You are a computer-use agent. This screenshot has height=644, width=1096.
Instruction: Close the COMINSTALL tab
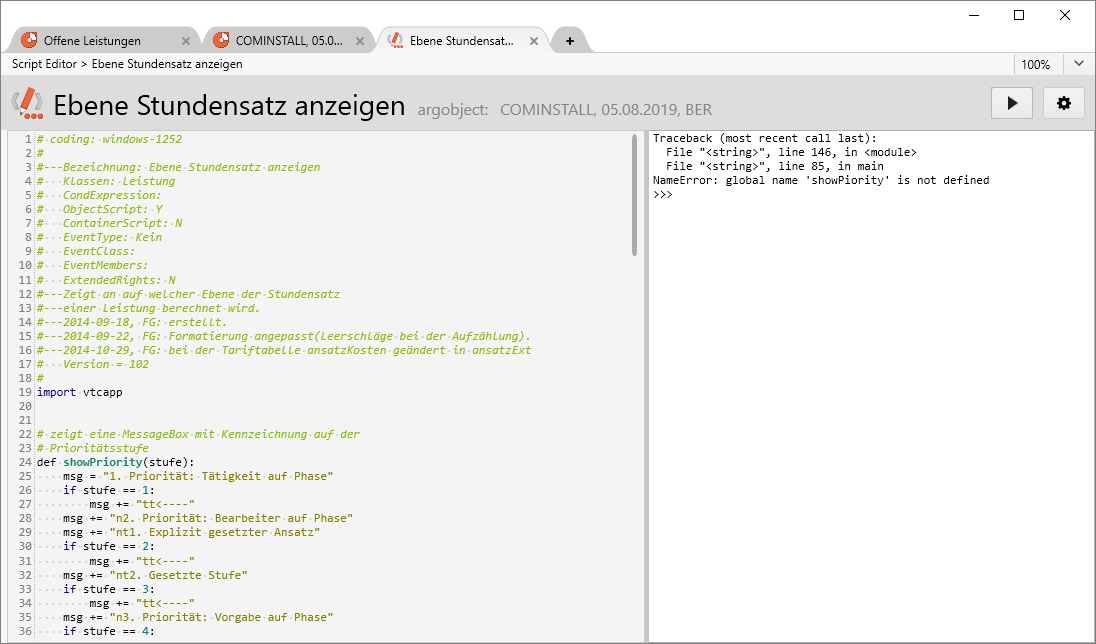pos(360,41)
